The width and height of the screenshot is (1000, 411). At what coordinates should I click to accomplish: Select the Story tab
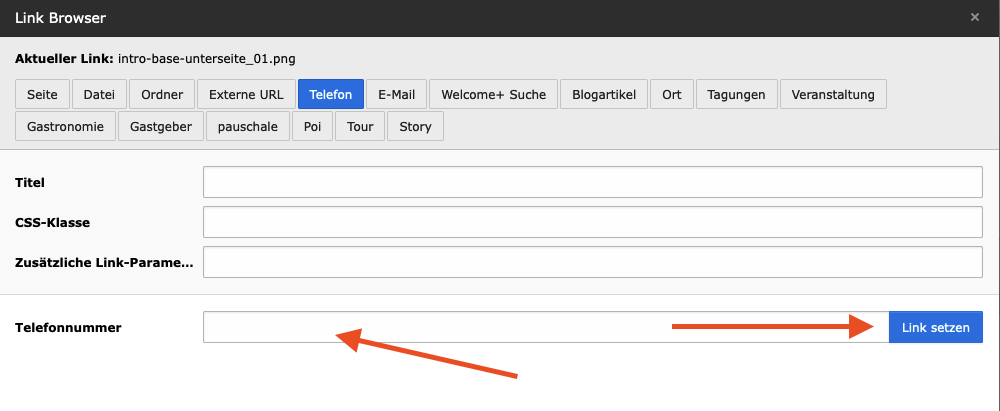[415, 126]
